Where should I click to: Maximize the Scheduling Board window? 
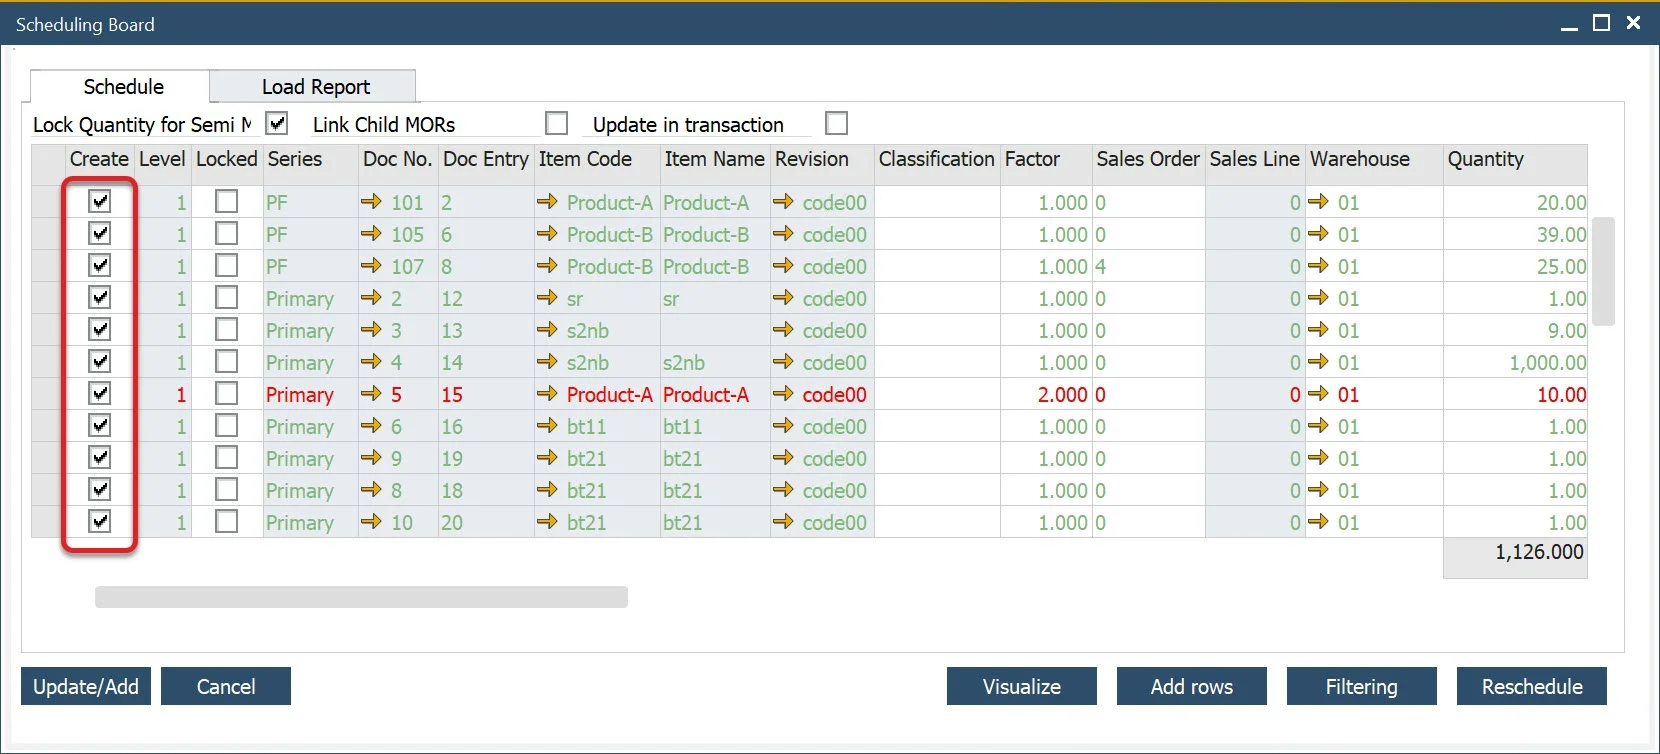pyautogui.click(x=1601, y=23)
